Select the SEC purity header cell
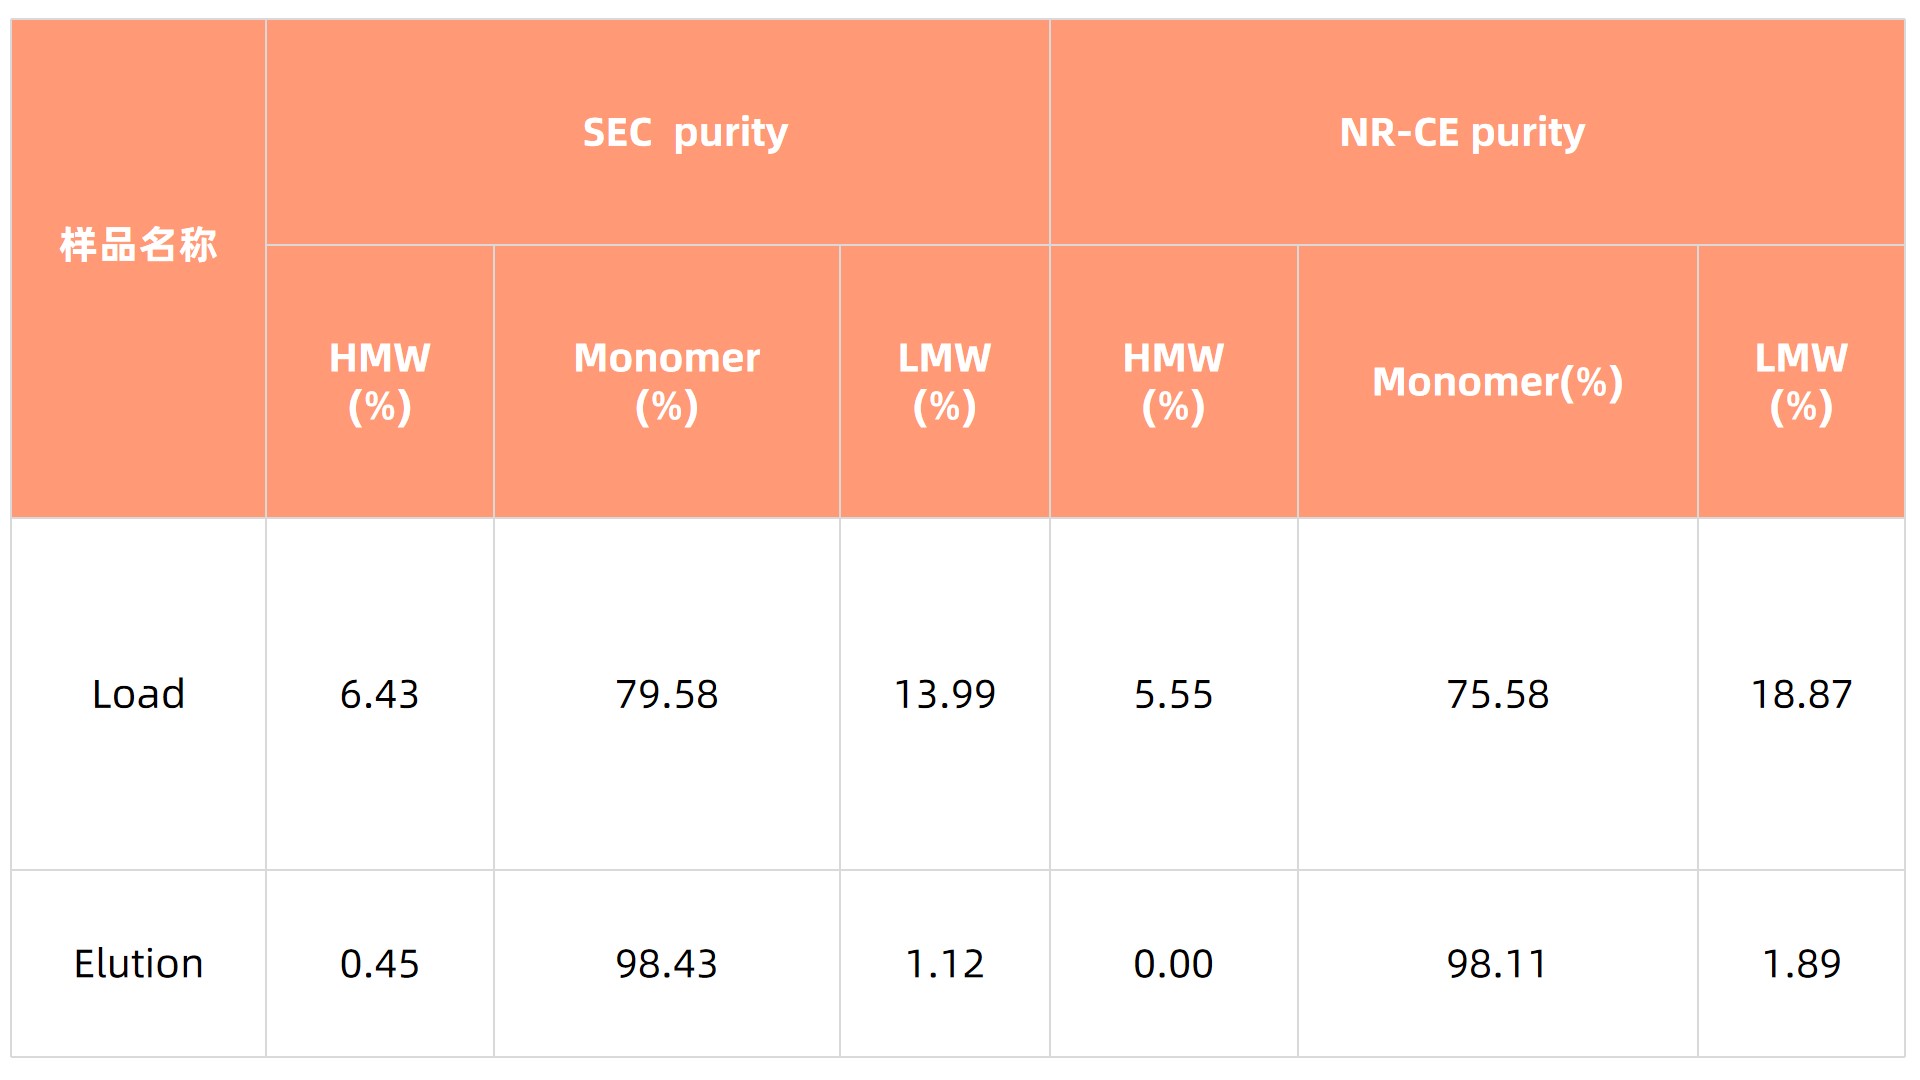The width and height of the screenshot is (1920, 1080). point(685,132)
